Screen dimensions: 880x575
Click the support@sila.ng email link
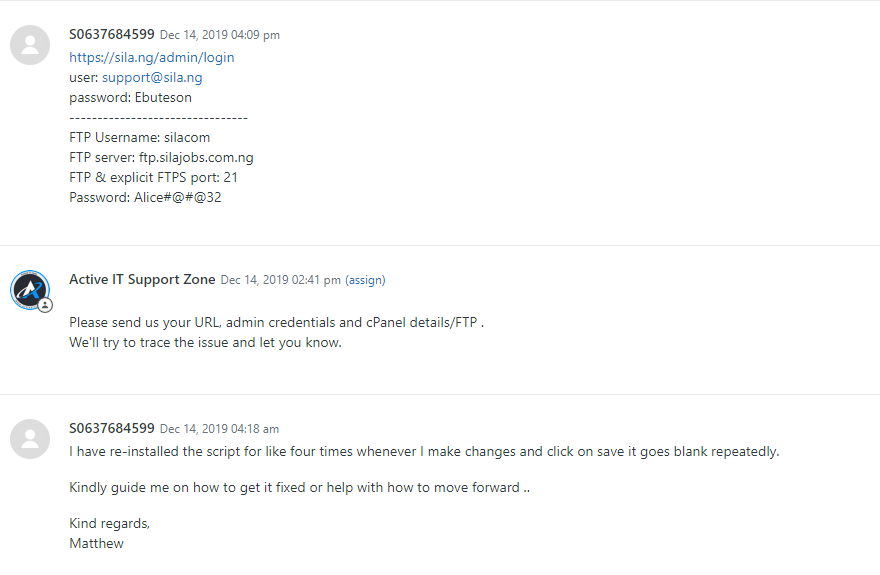tap(152, 77)
